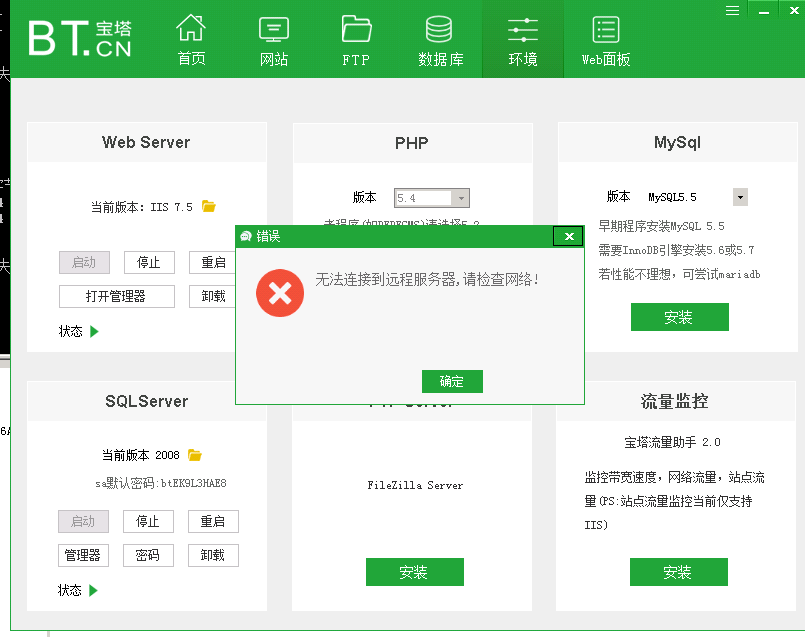Image resolution: width=805 pixels, height=637 pixels.
Task: Open SQLServer 管理器 button
Action: click(83, 555)
